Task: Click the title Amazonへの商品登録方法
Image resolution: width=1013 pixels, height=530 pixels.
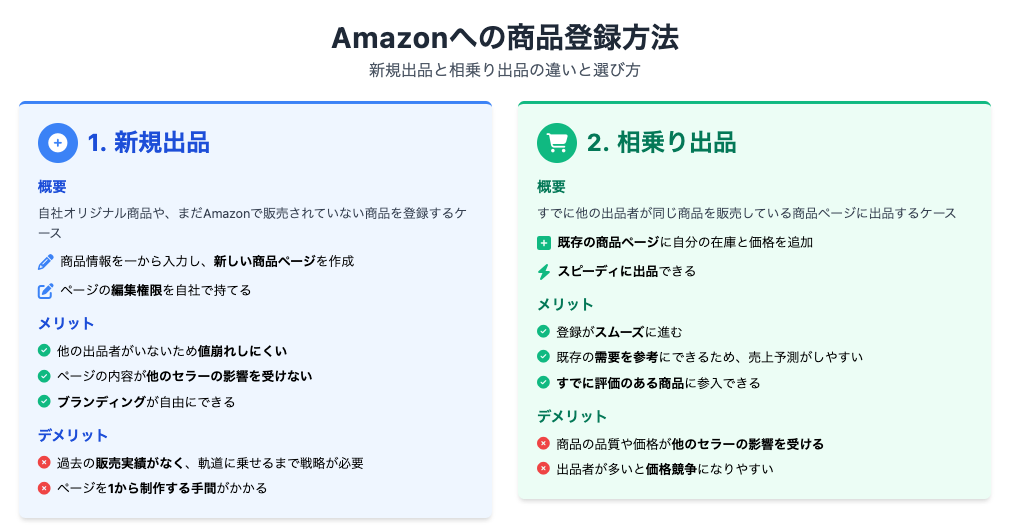Action: tap(505, 37)
